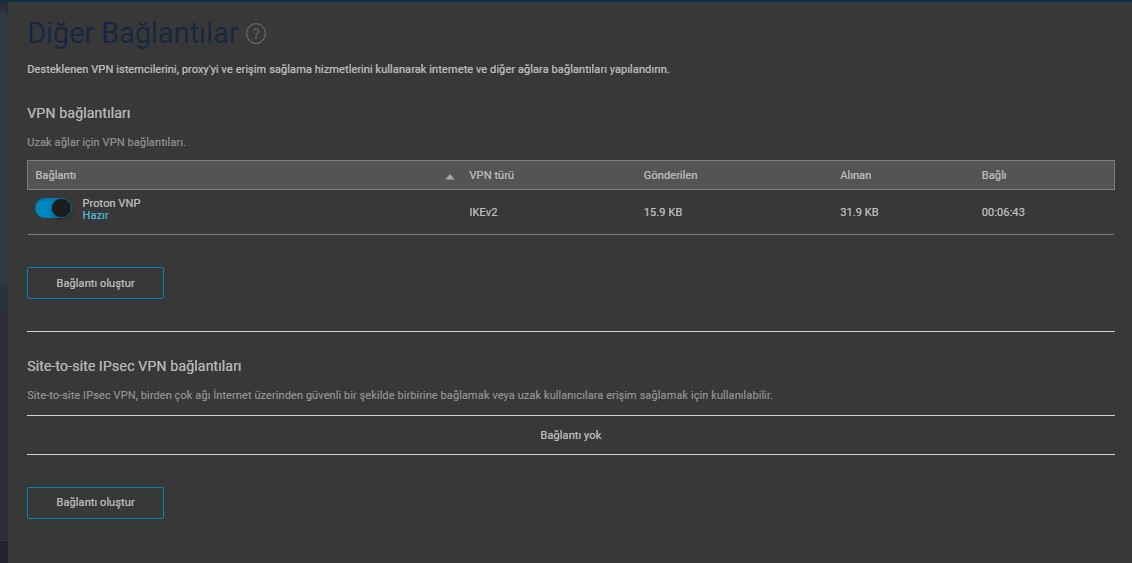Select the 00:06:43 connected time
Image resolution: width=1132 pixels, height=563 pixels.
1003,212
